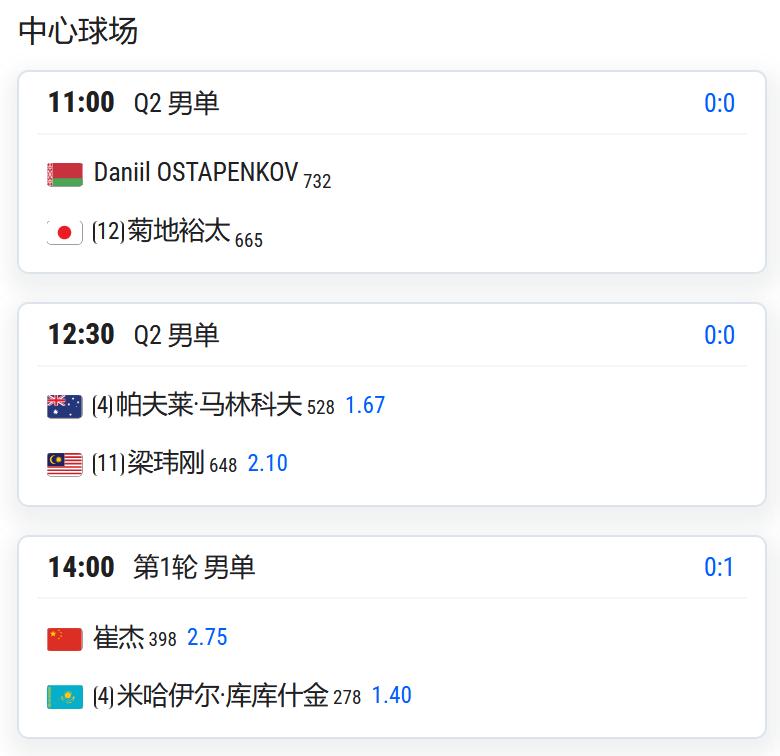Click the Malaysia flag icon

(65, 465)
